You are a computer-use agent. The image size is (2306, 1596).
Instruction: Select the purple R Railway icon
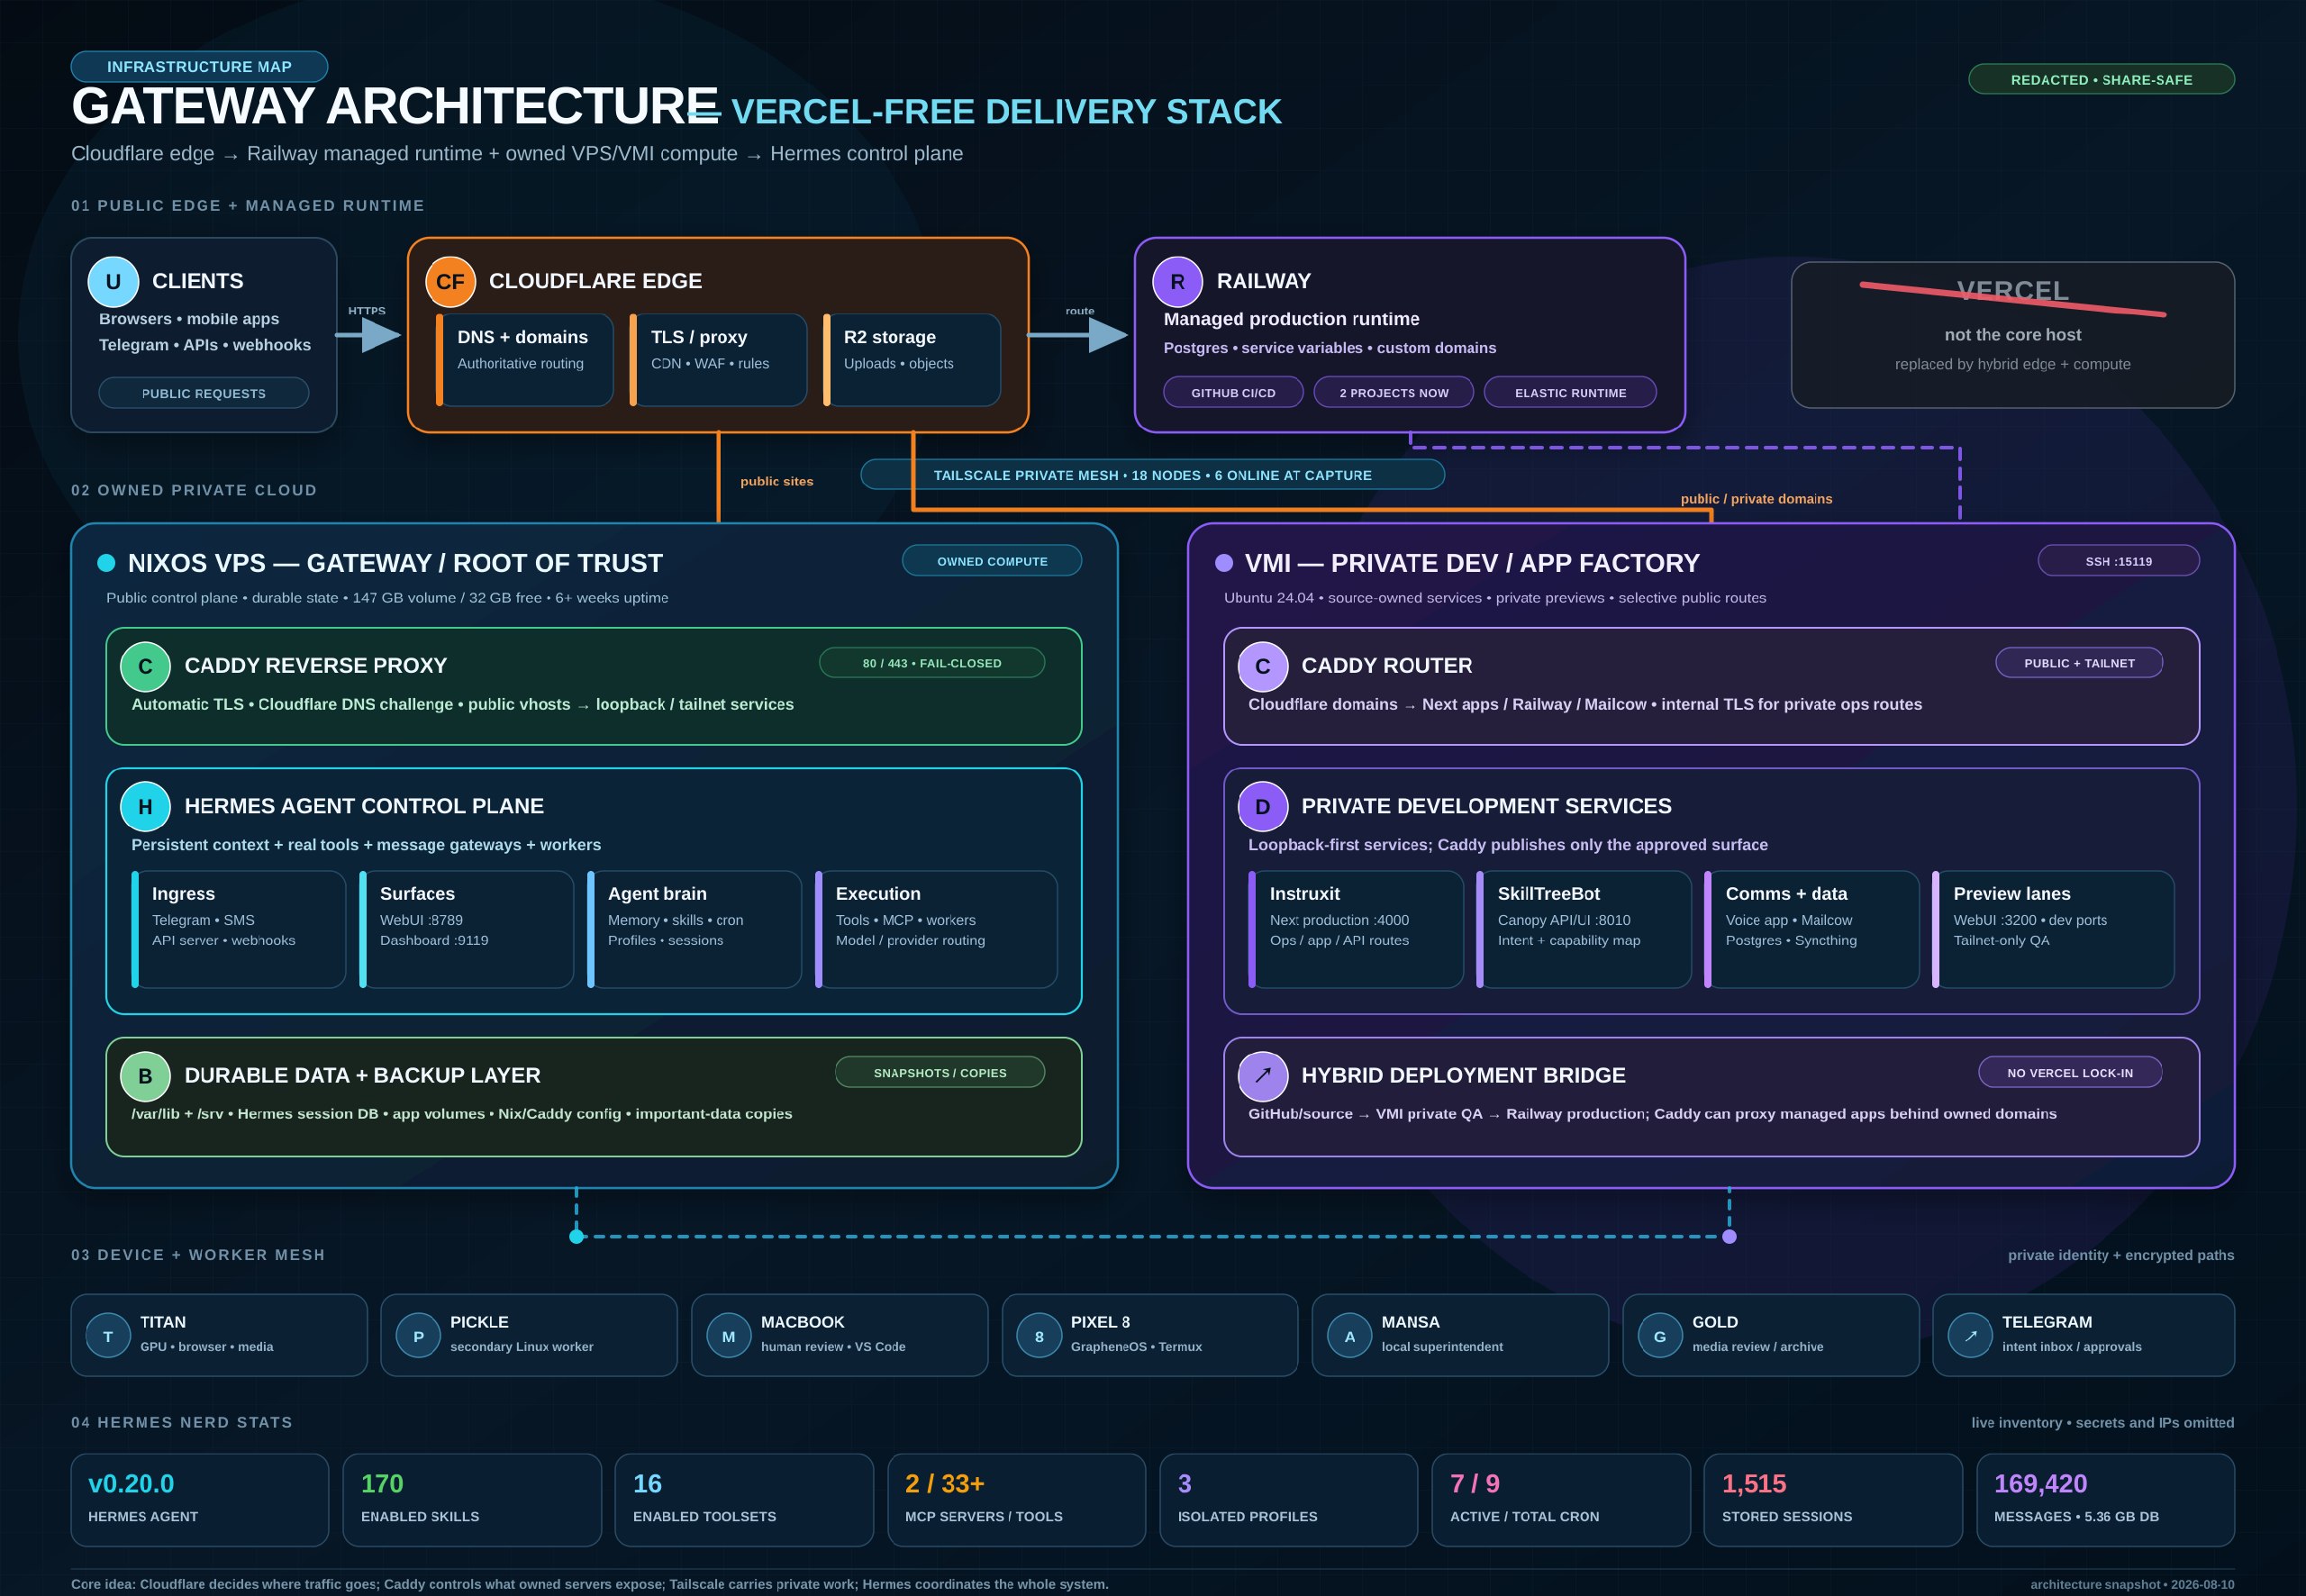(x=1178, y=282)
